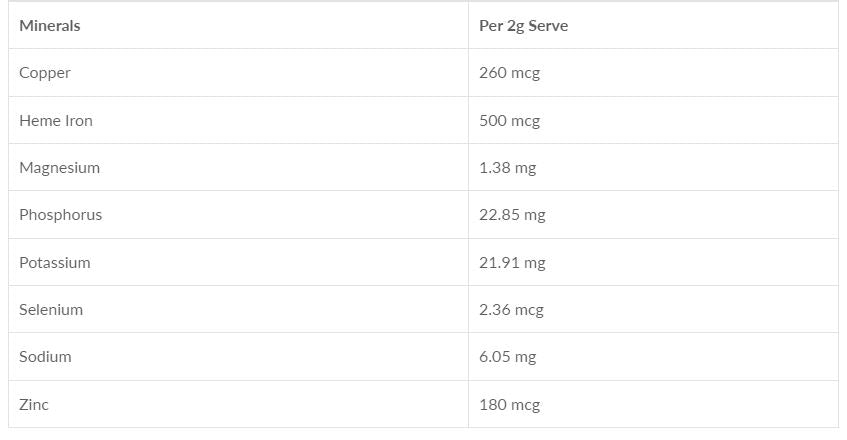Click the 500 mcg value
Image resolution: width=847 pixels, height=440 pixels.
(x=509, y=121)
